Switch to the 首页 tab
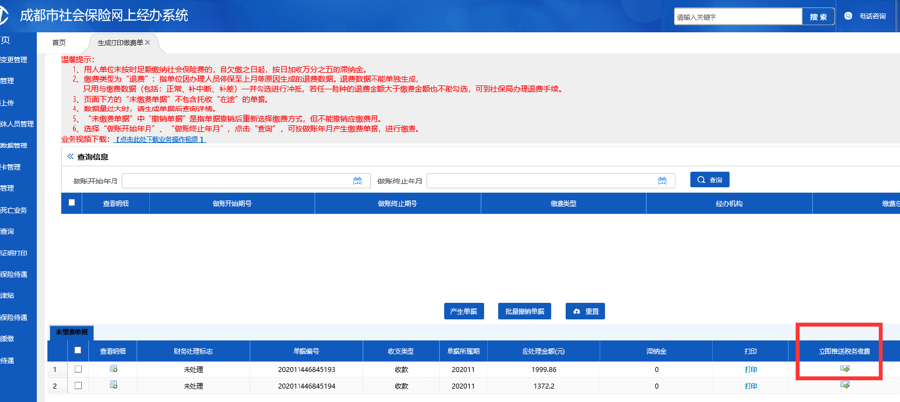Viewport: 900px width, 402px height. (x=59, y=43)
